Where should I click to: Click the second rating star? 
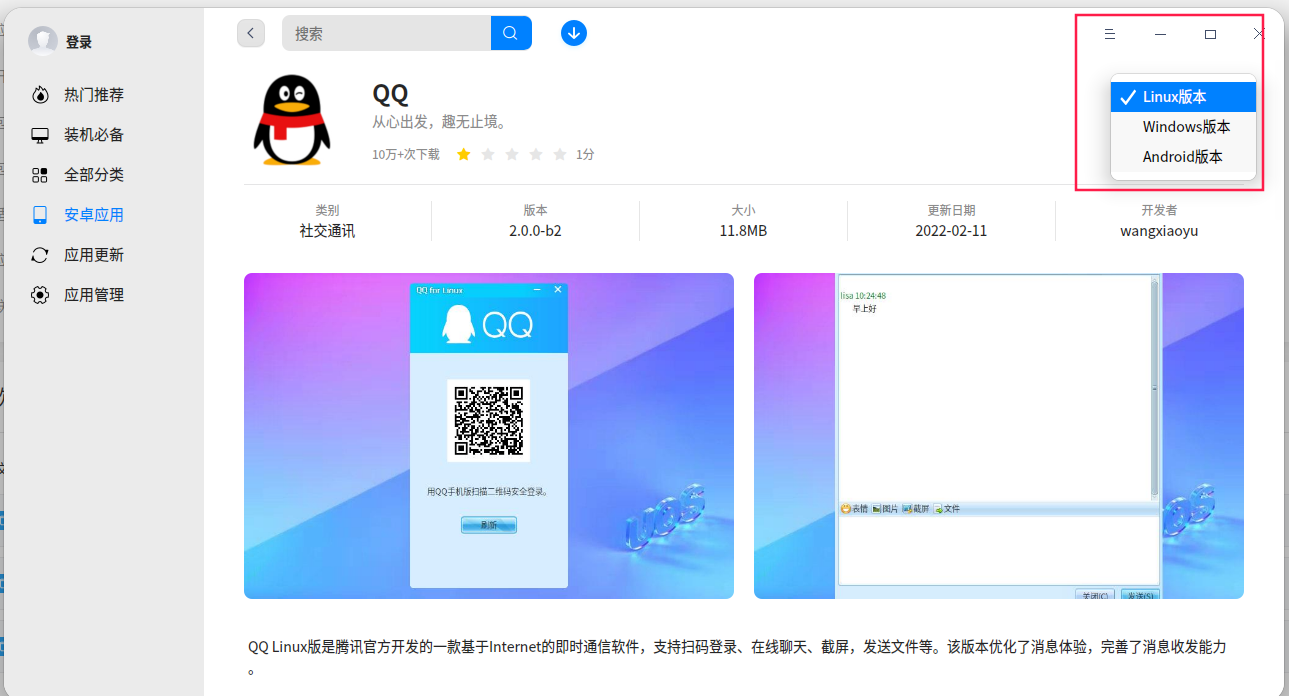coord(488,154)
